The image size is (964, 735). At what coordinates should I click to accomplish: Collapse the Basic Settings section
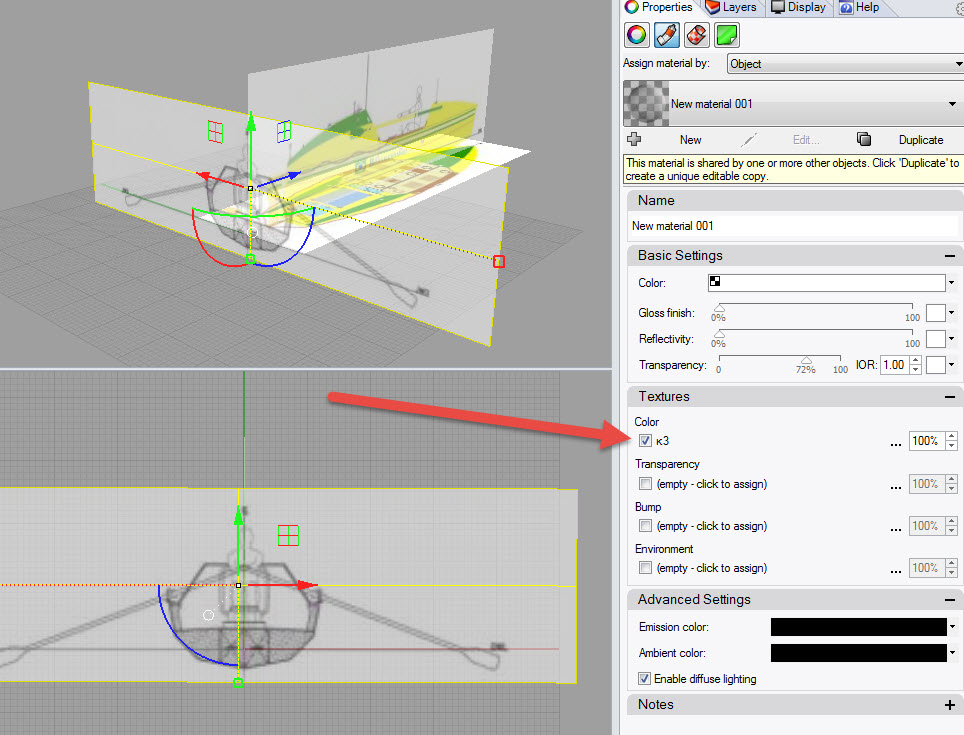point(948,256)
